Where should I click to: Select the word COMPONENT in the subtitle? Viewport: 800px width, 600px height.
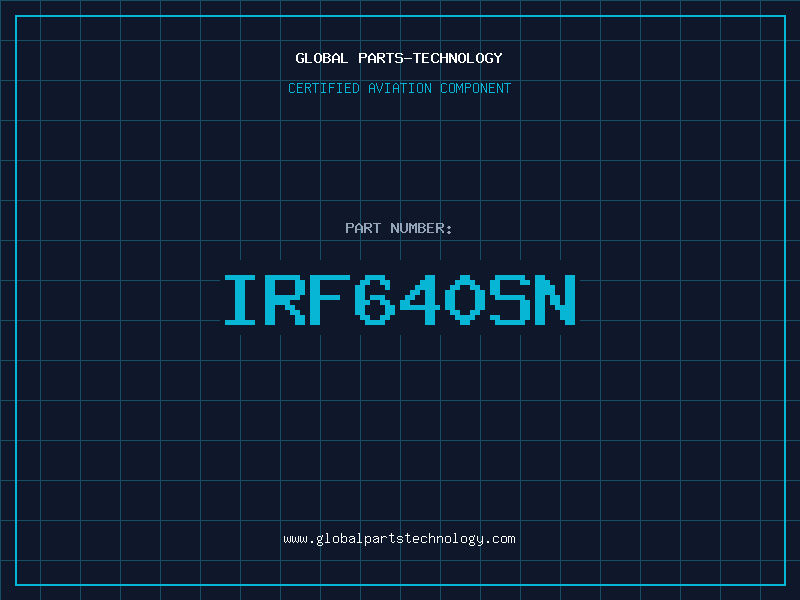click(475, 88)
